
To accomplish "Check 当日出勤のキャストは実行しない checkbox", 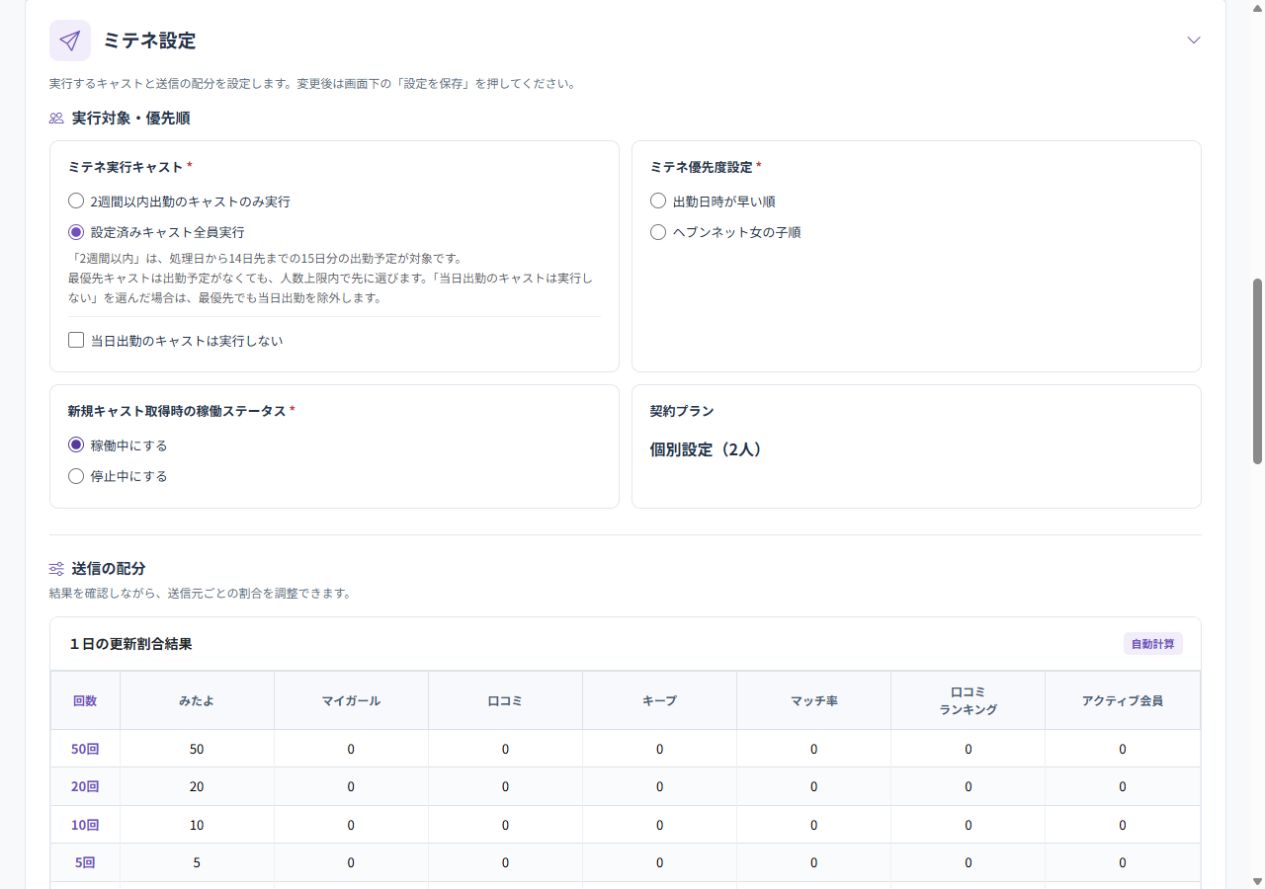I will tap(76, 340).
